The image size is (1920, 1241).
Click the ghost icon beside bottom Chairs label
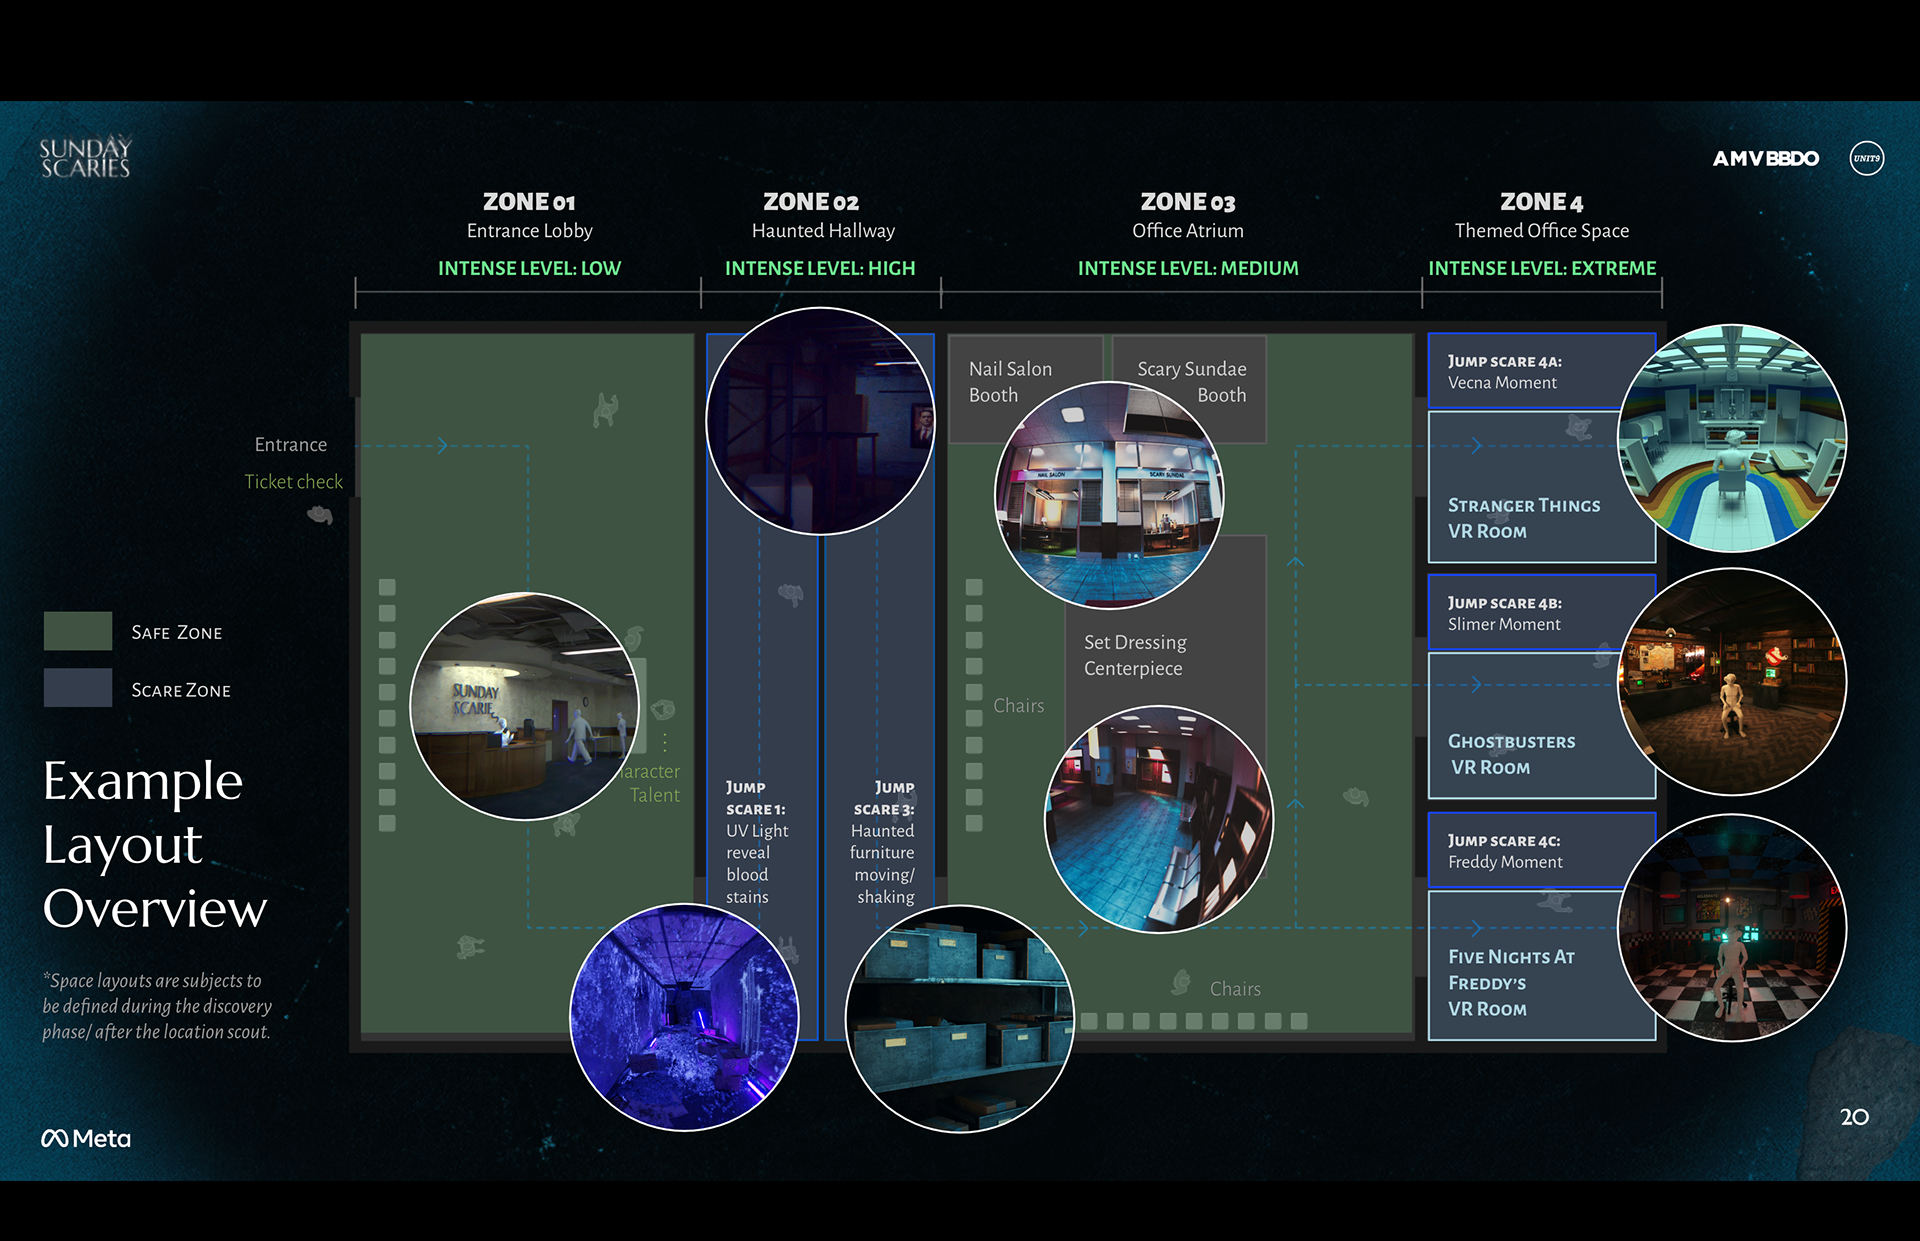(1181, 983)
